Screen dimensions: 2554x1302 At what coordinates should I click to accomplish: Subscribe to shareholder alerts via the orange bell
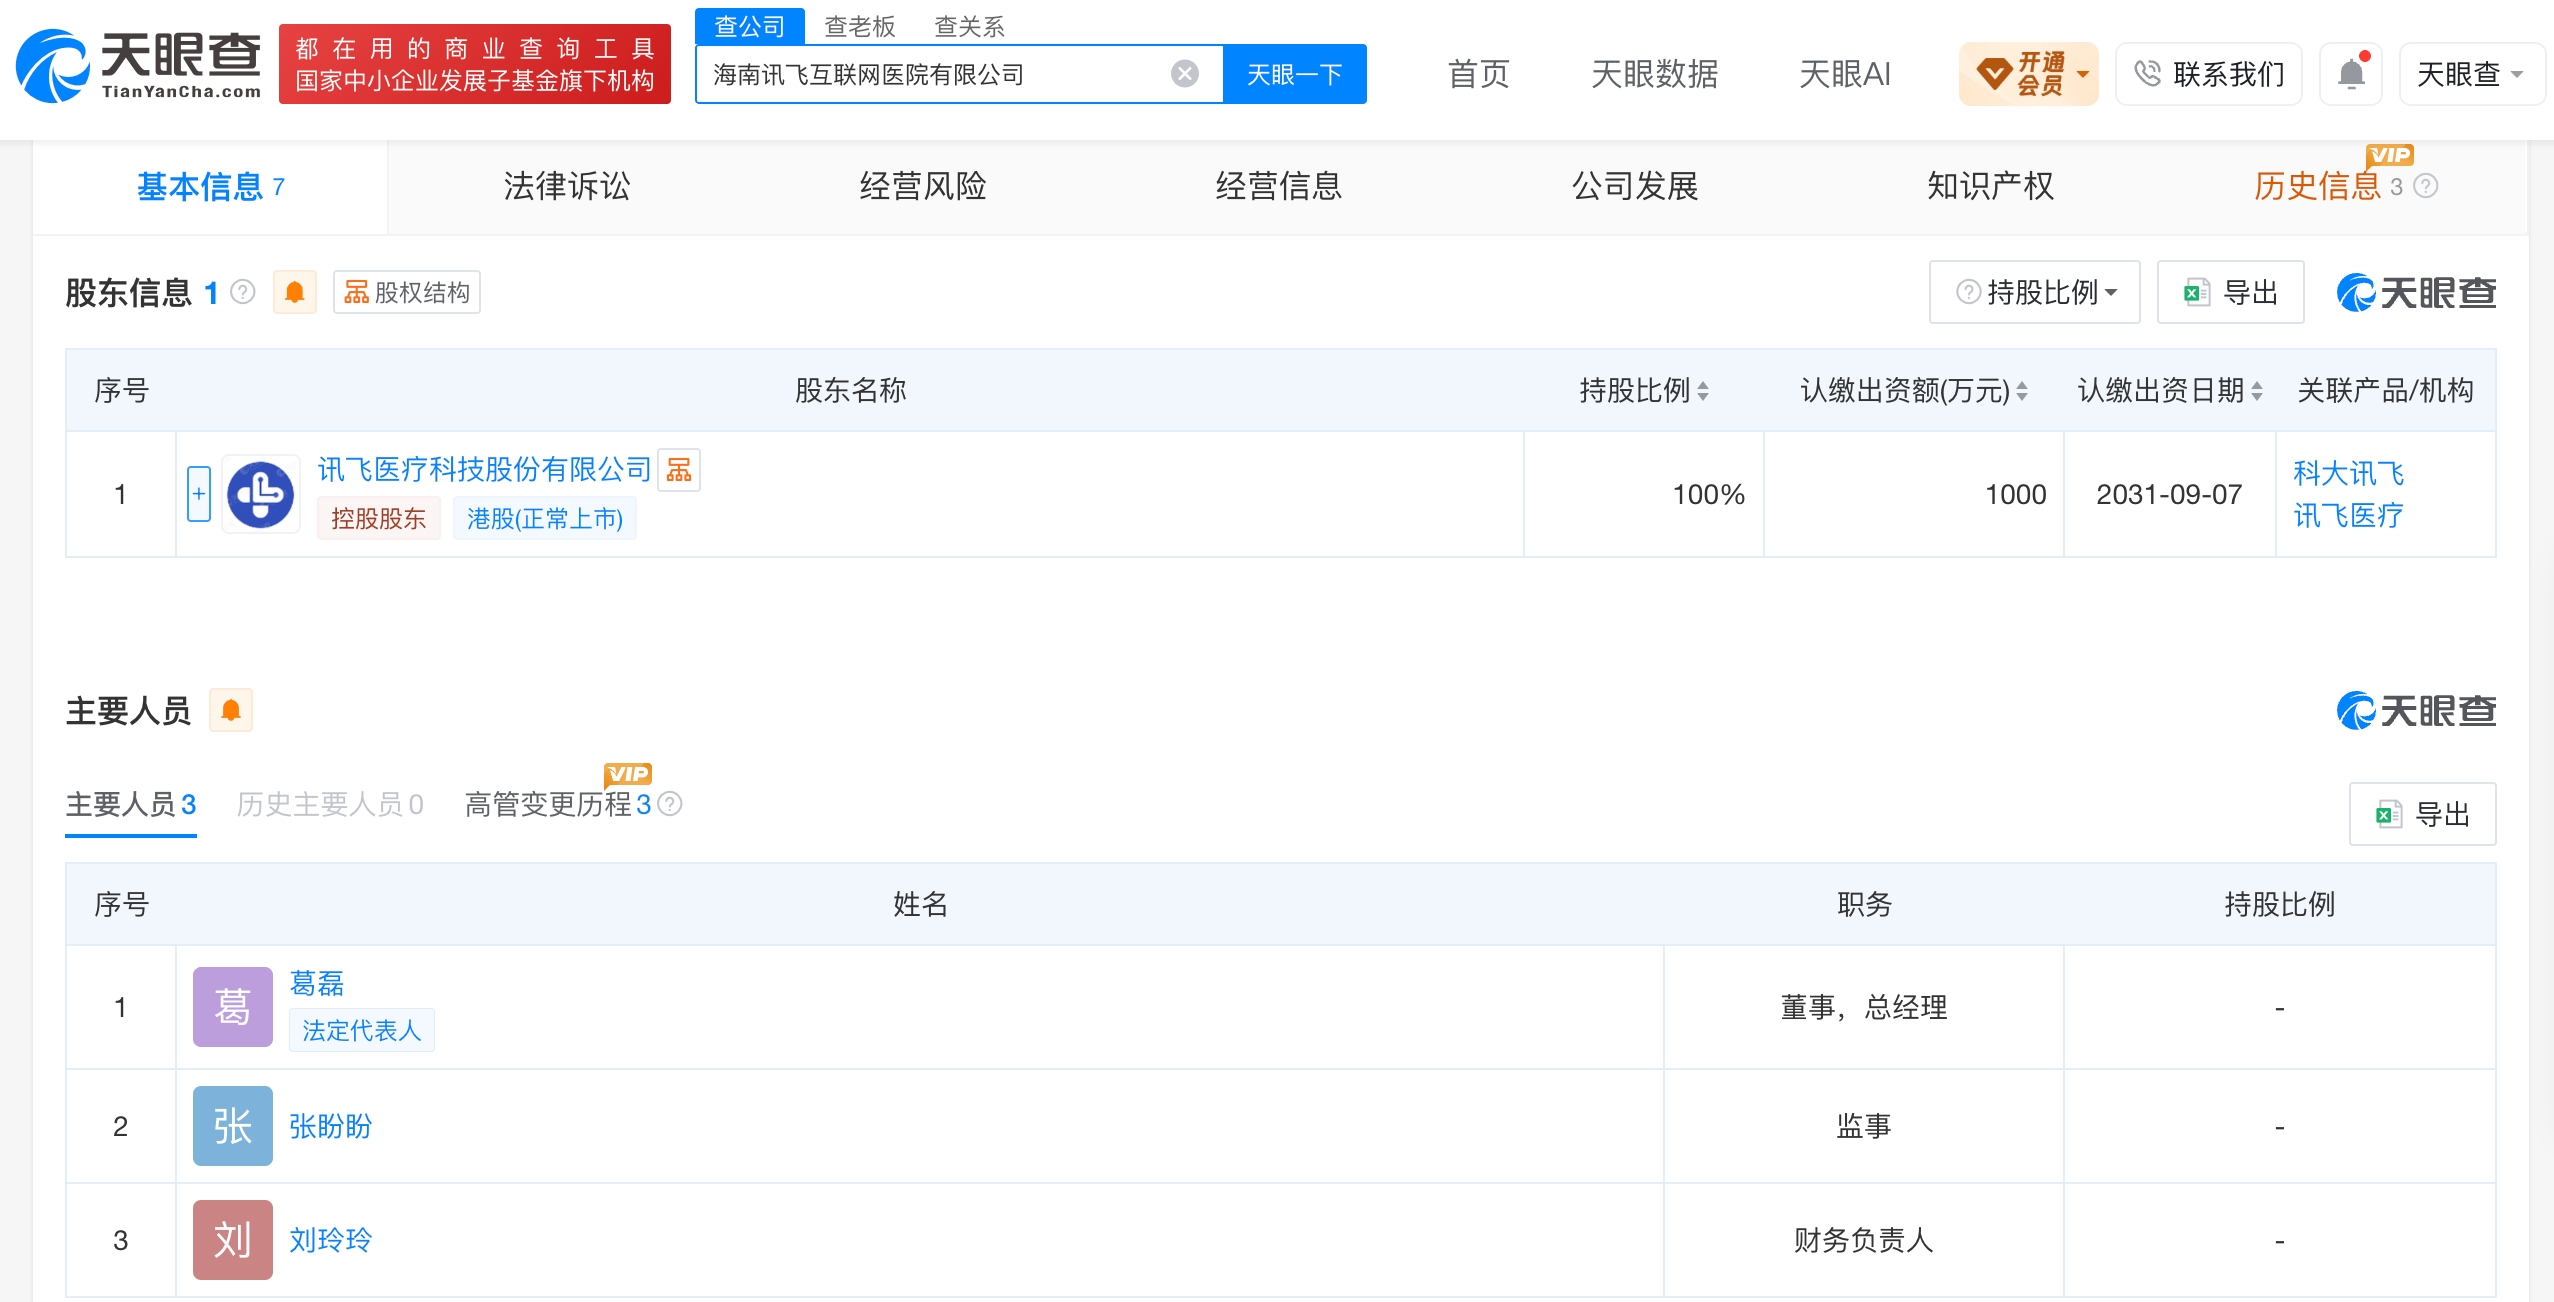pyautogui.click(x=294, y=292)
